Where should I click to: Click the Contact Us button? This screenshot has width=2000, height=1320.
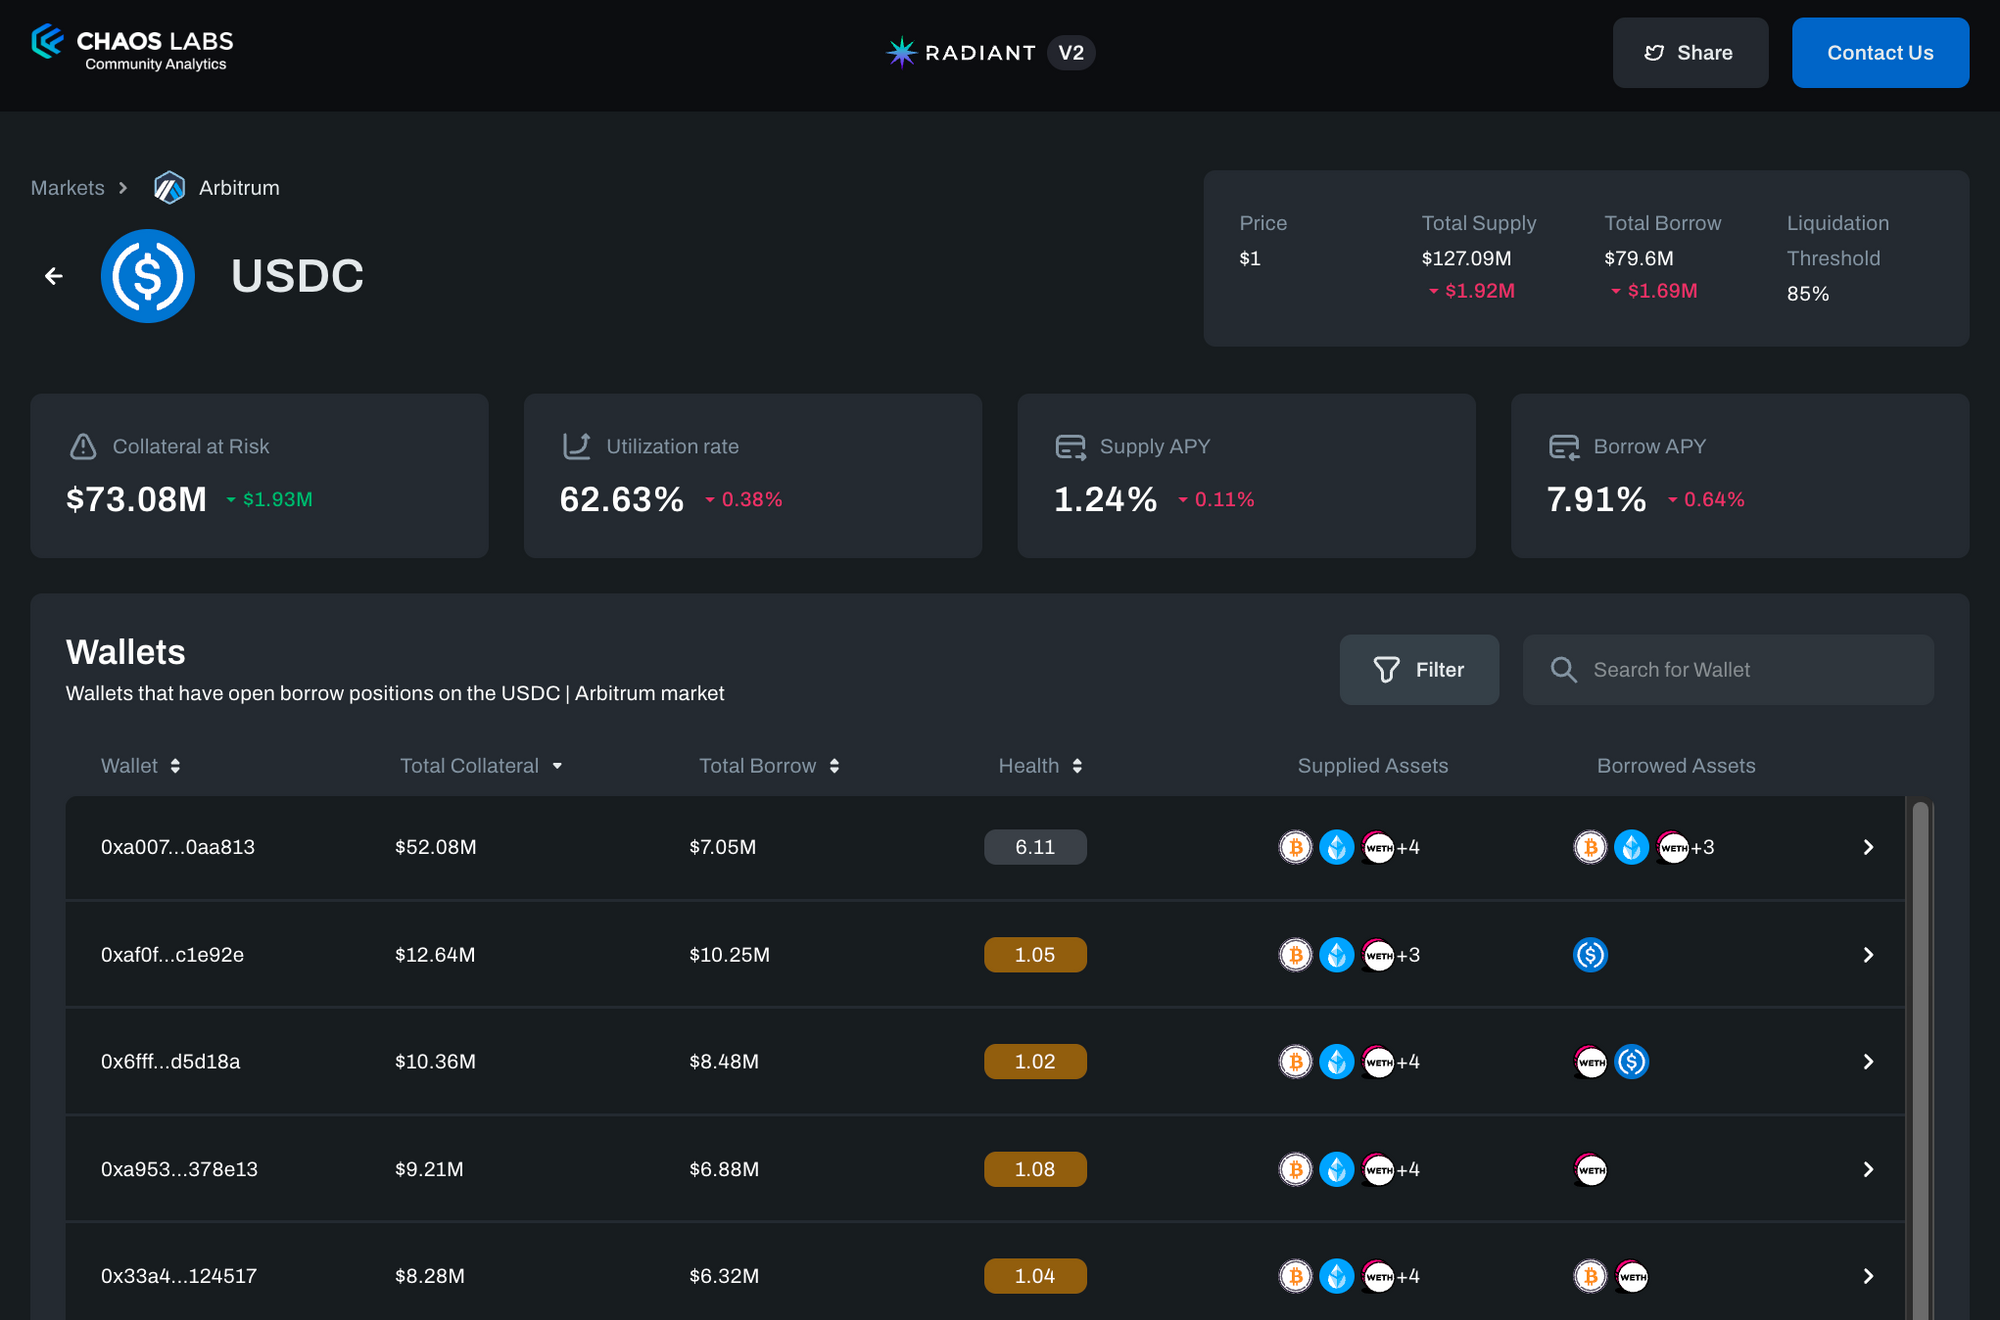point(1879,53)
